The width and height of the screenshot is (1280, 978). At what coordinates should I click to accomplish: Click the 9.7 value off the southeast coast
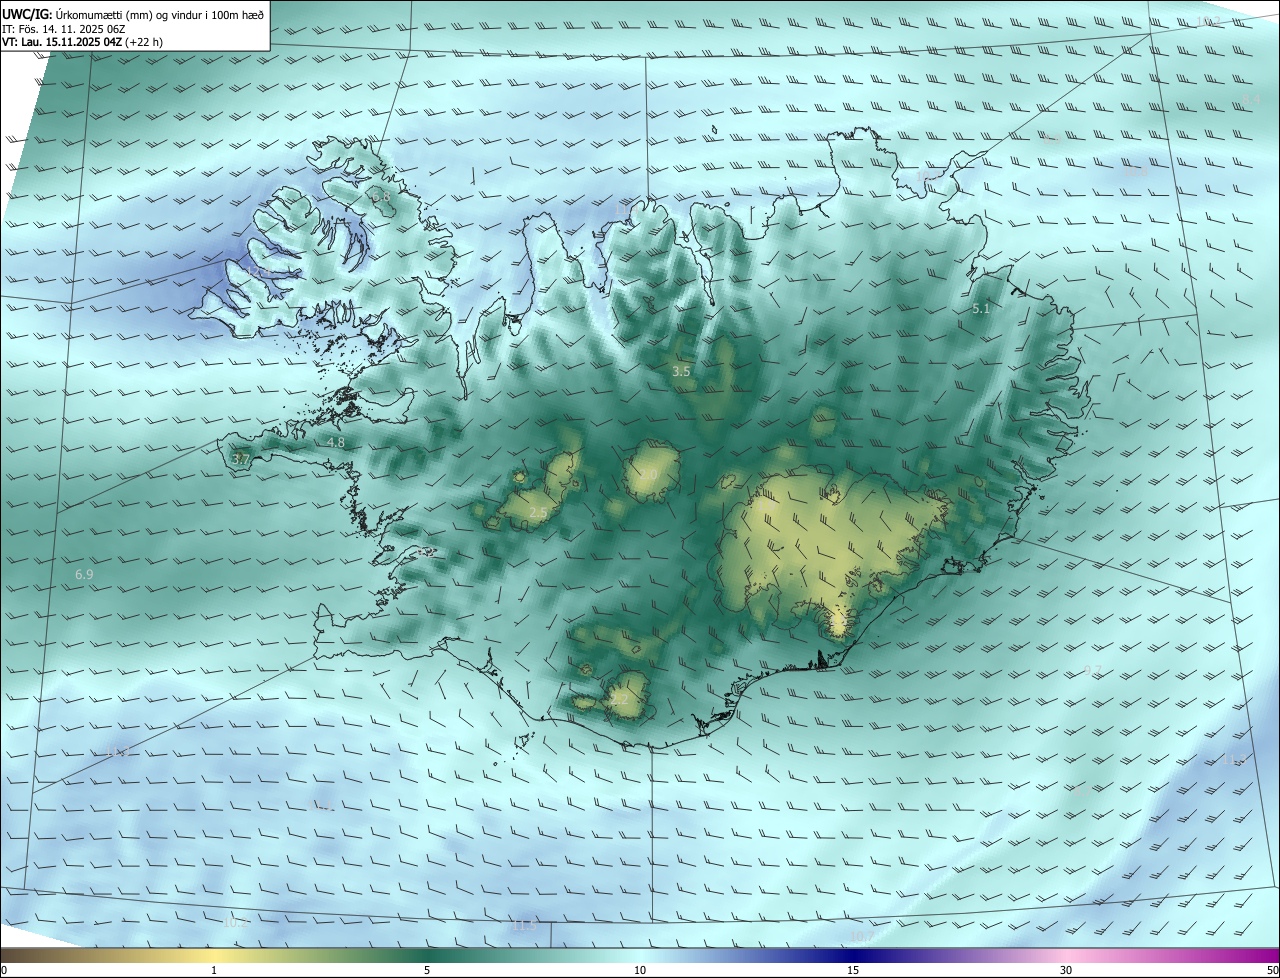click(1092, 670)
